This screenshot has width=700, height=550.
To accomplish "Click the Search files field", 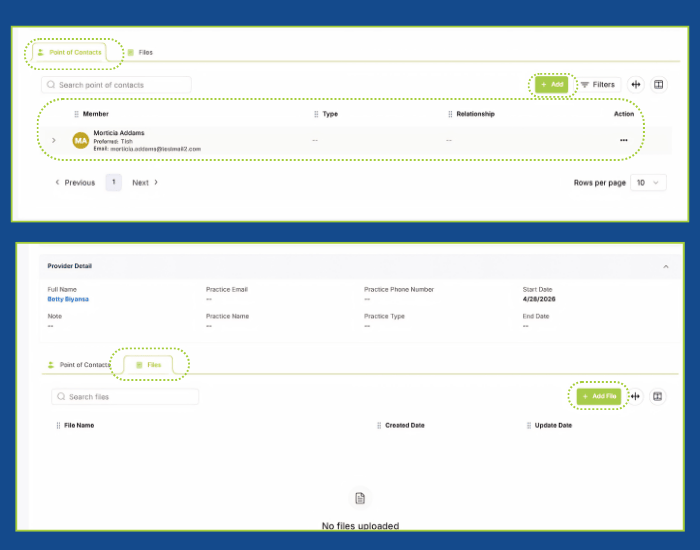I will coord(125,397).
